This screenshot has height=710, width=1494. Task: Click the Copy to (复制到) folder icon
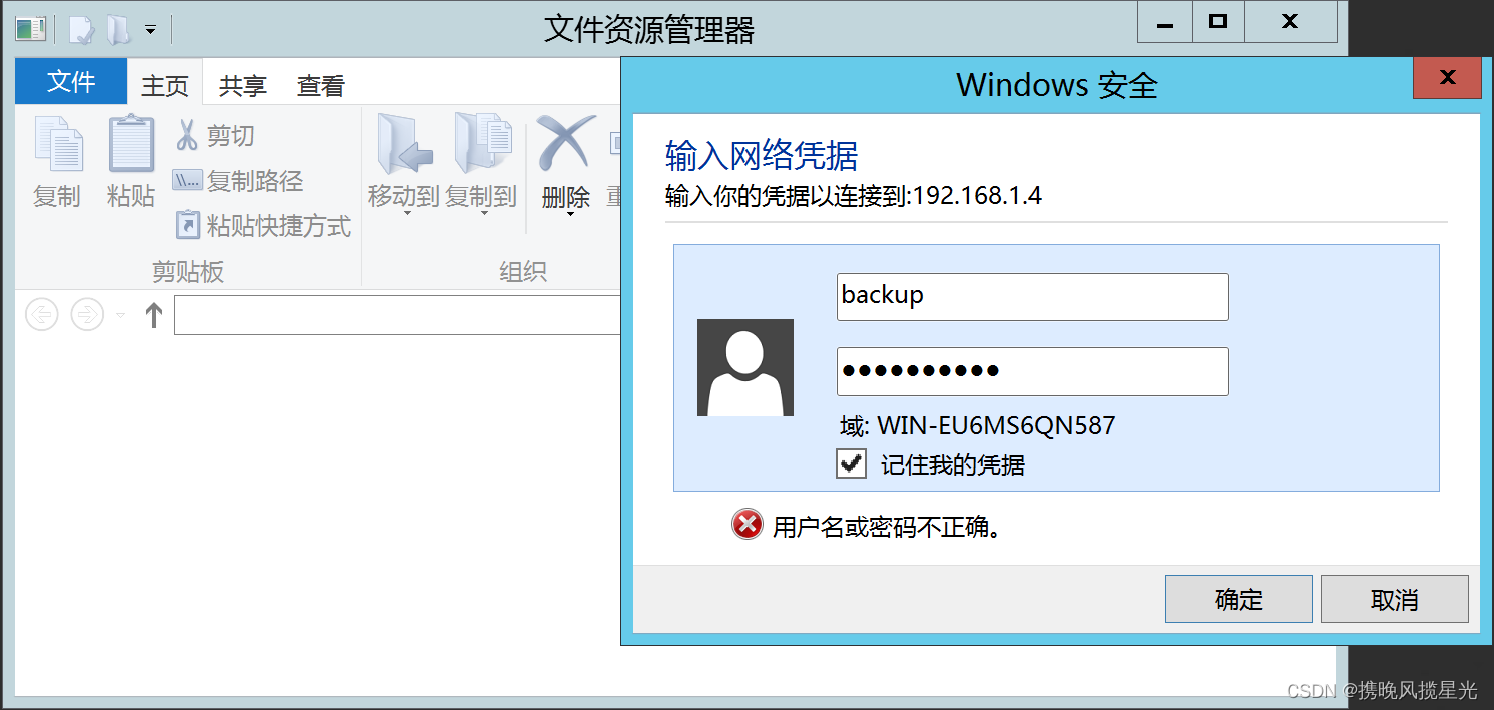coord(482,144)
